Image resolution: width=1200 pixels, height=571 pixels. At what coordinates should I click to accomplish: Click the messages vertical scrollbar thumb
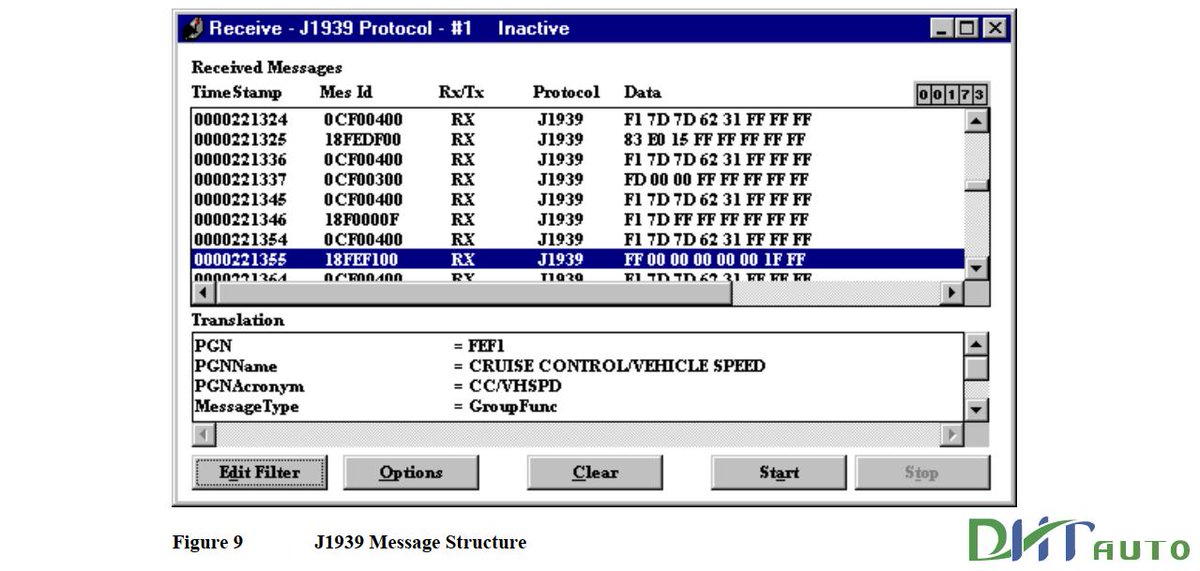(977, 185)
